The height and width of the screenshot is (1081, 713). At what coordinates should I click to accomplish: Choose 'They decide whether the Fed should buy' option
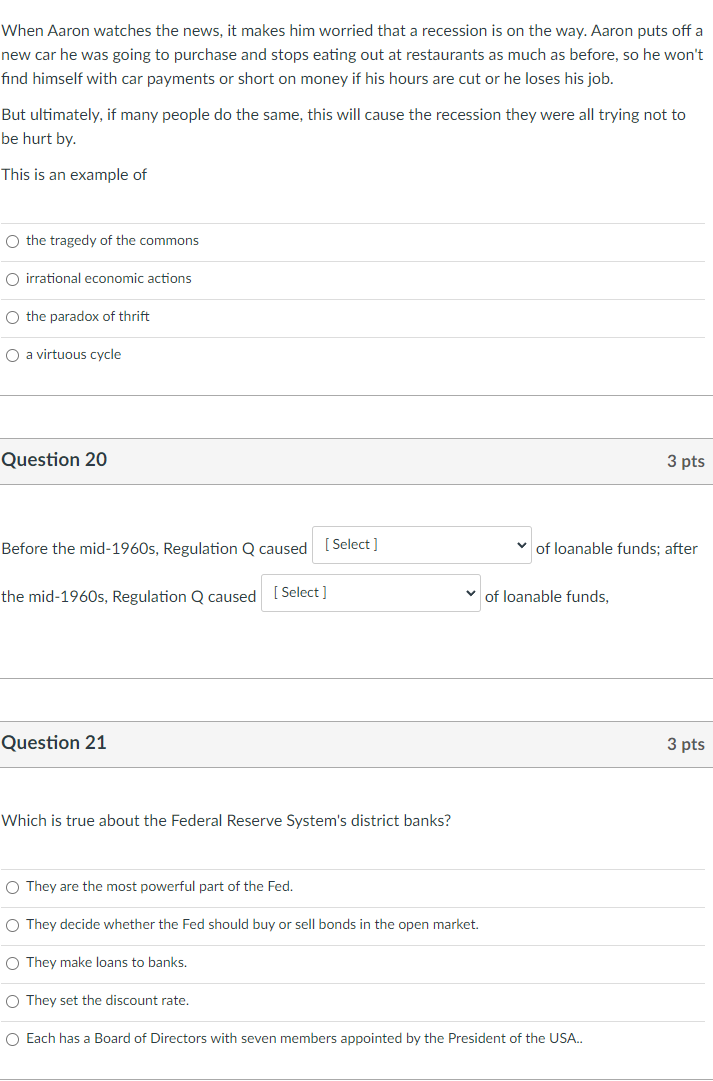pos(12,925)
